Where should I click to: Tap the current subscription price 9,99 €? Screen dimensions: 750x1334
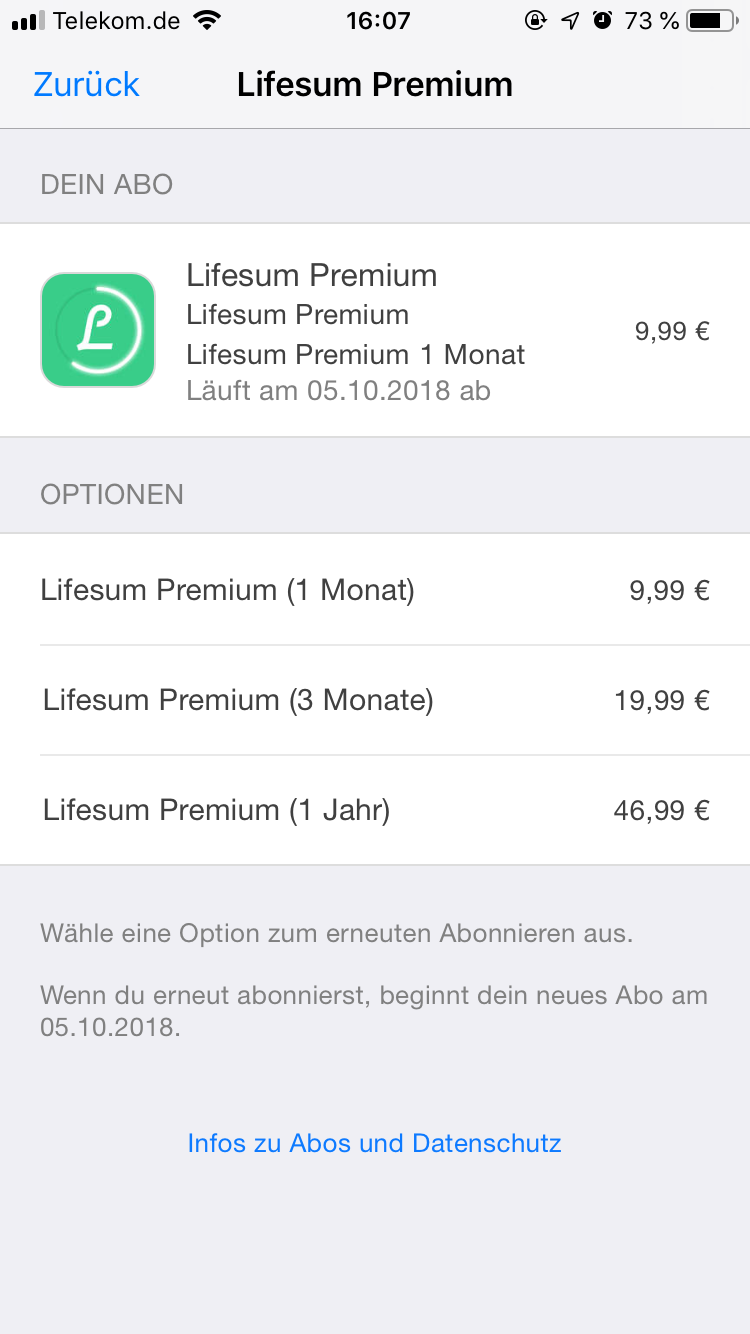(x=672, y=331)
